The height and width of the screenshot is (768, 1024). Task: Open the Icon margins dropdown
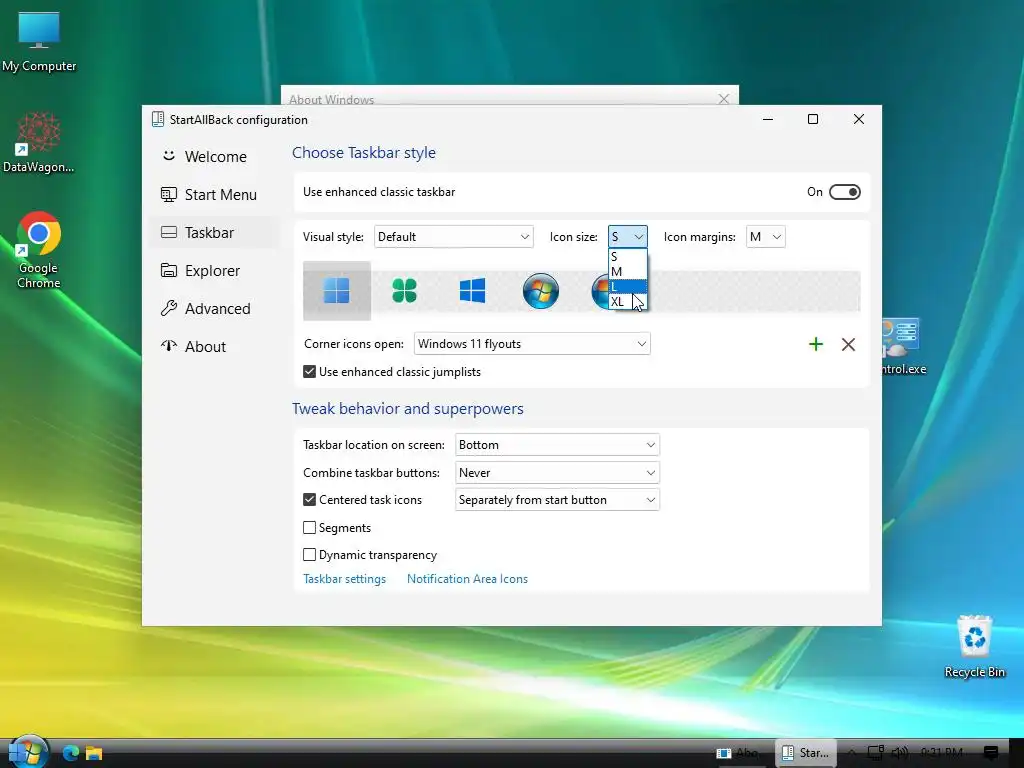tap(765, 236)
